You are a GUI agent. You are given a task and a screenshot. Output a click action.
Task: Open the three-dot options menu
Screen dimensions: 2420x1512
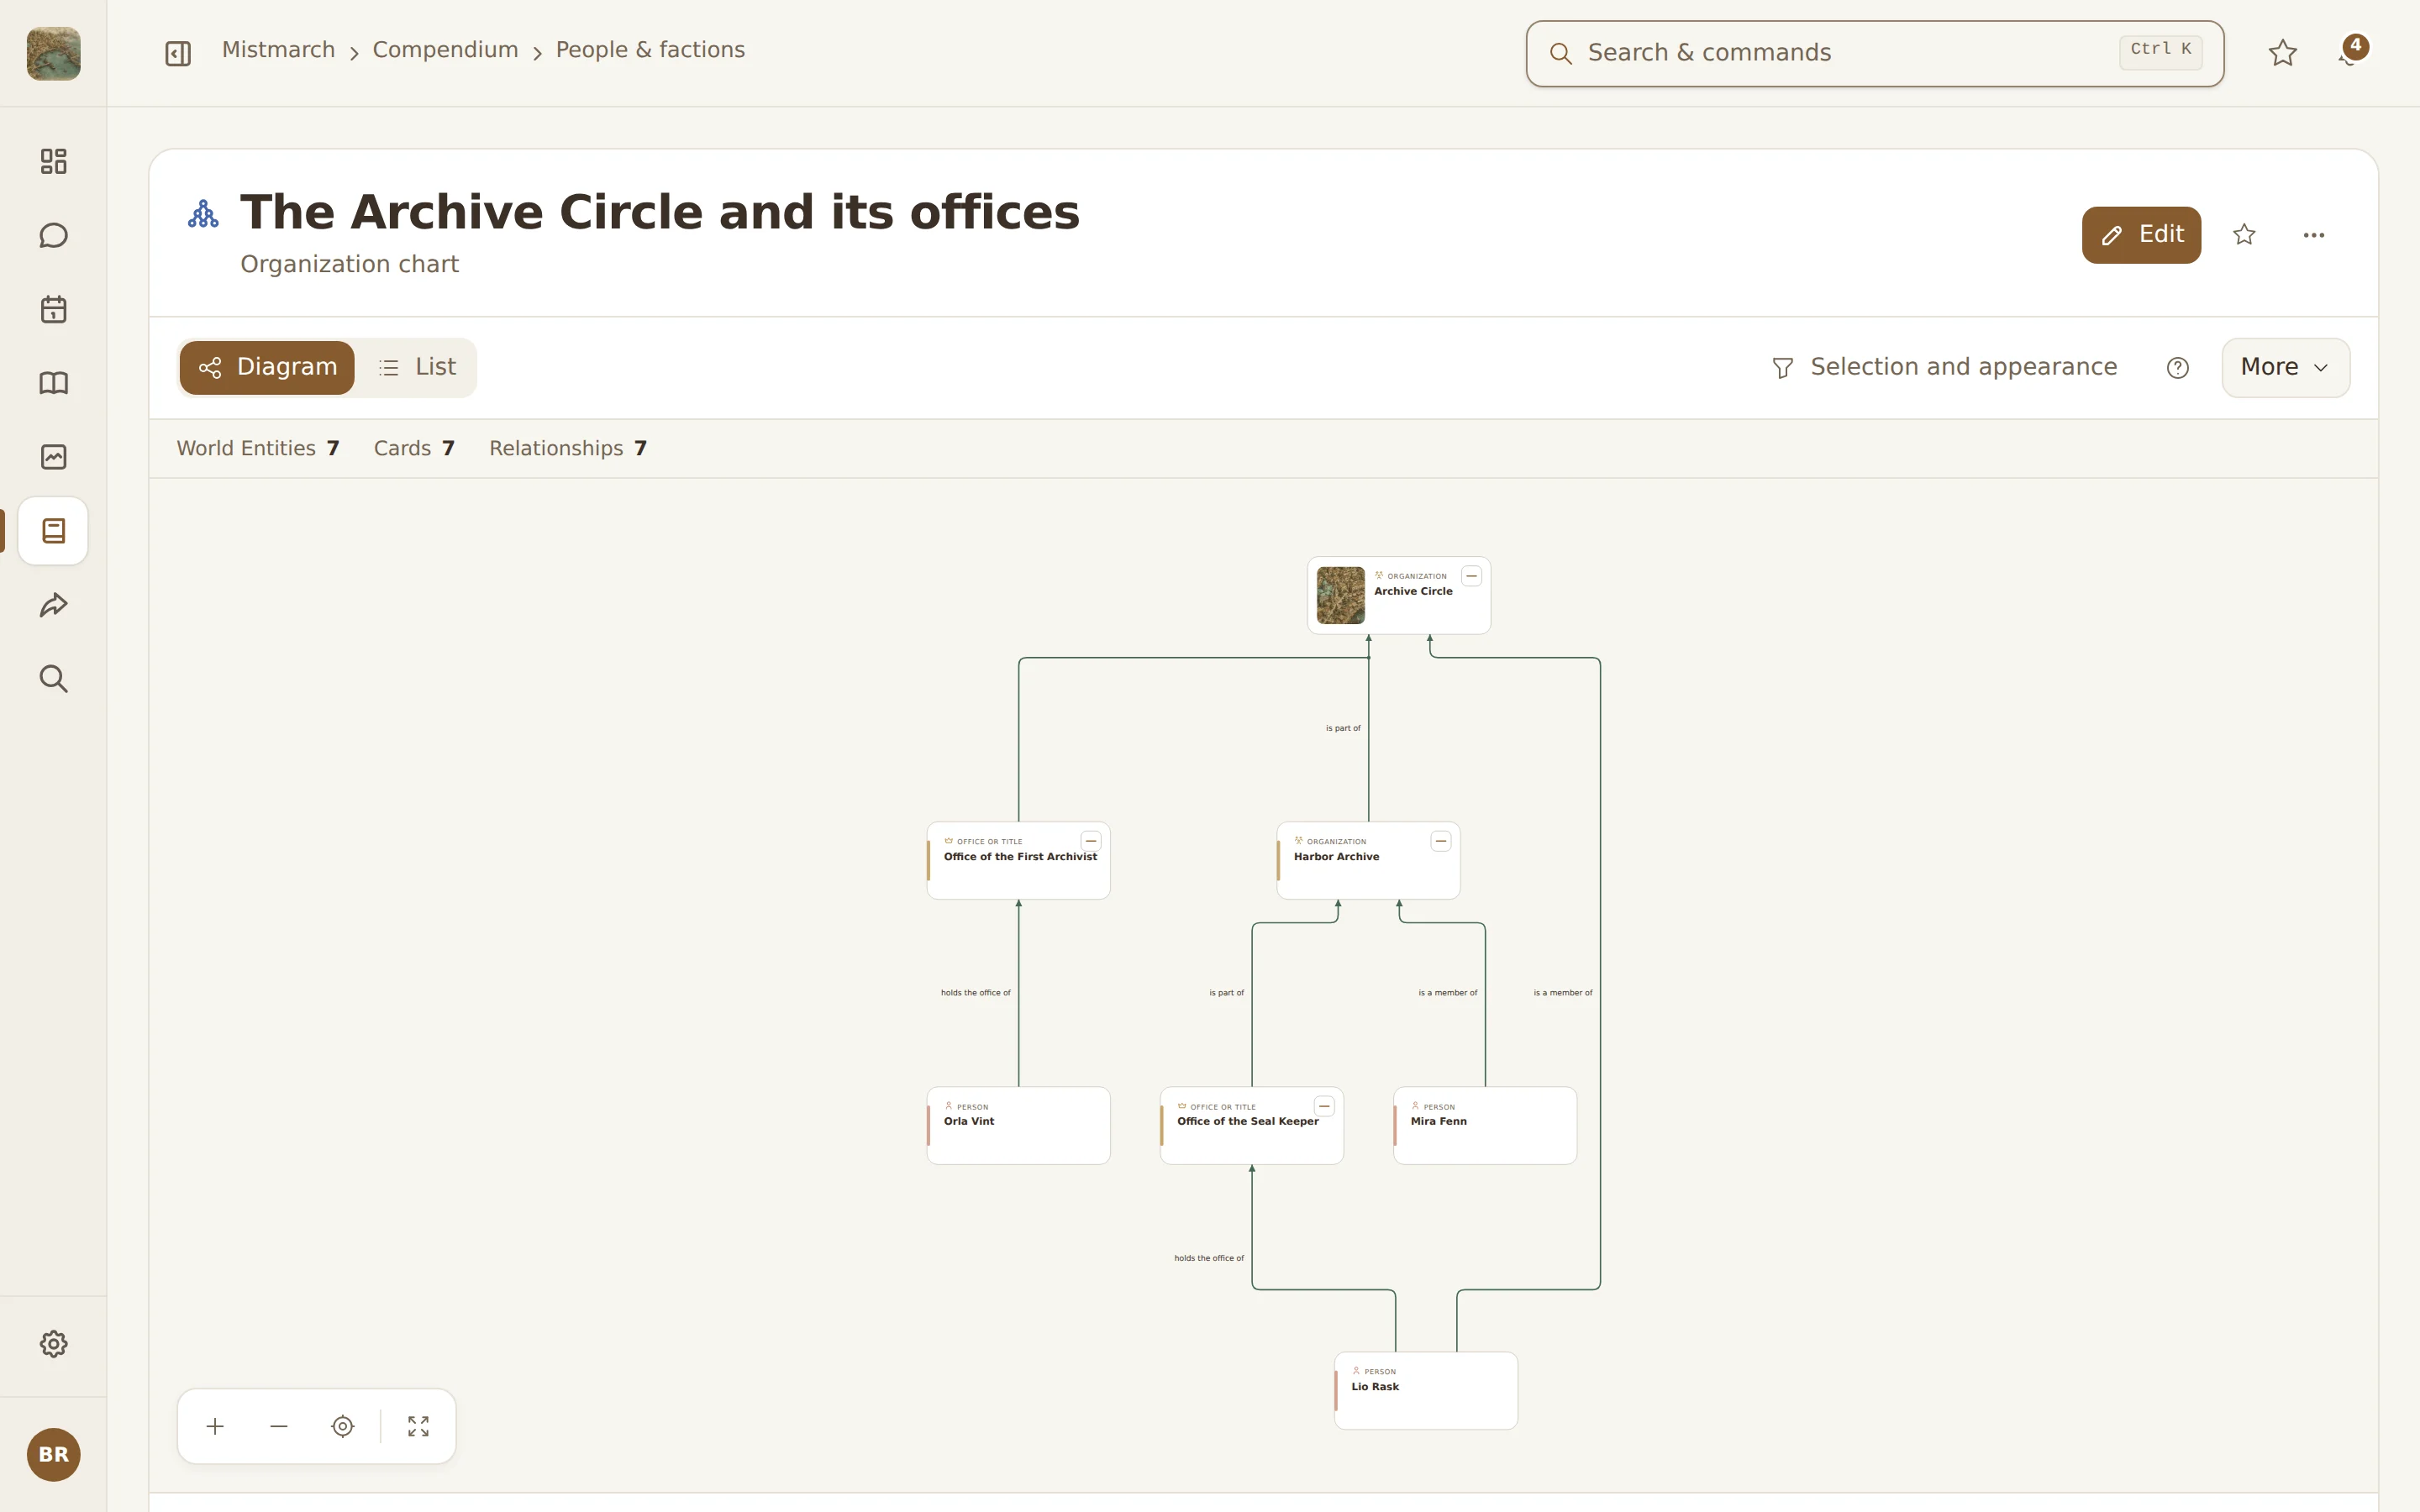(2313, 235)
